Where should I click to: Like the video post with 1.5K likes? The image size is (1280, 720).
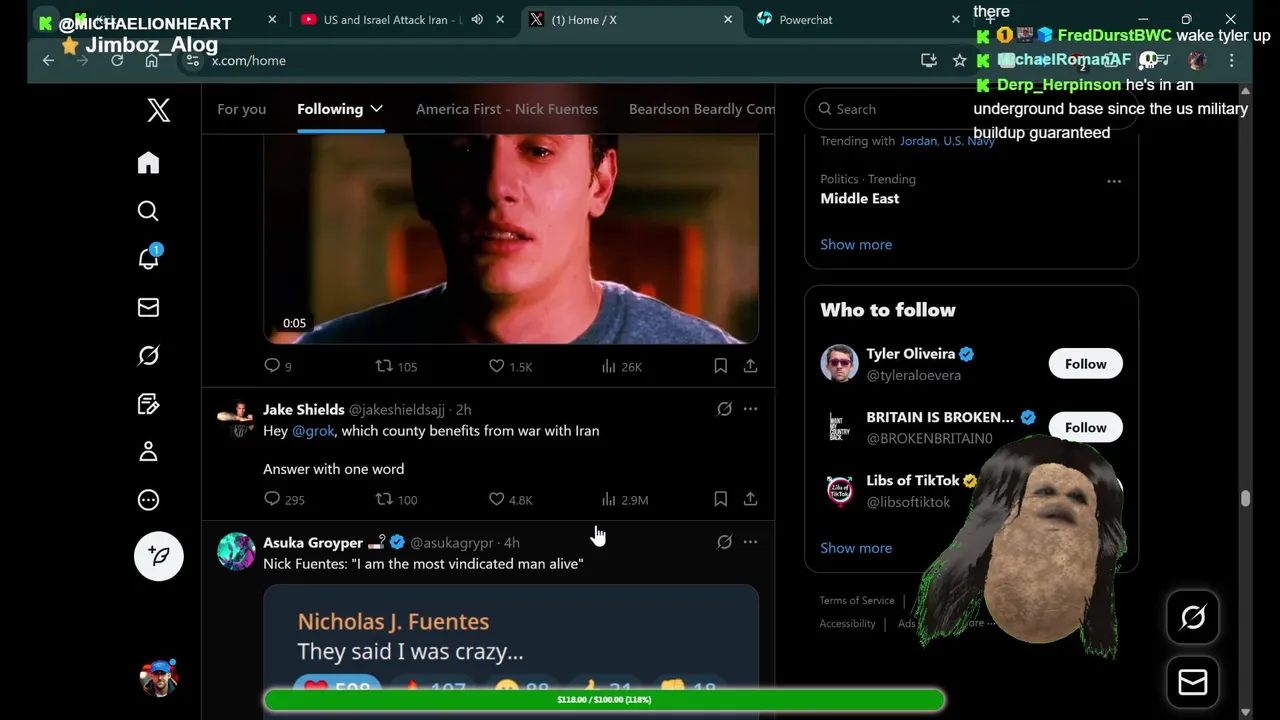pyautogui.click(x=510, y=366)
